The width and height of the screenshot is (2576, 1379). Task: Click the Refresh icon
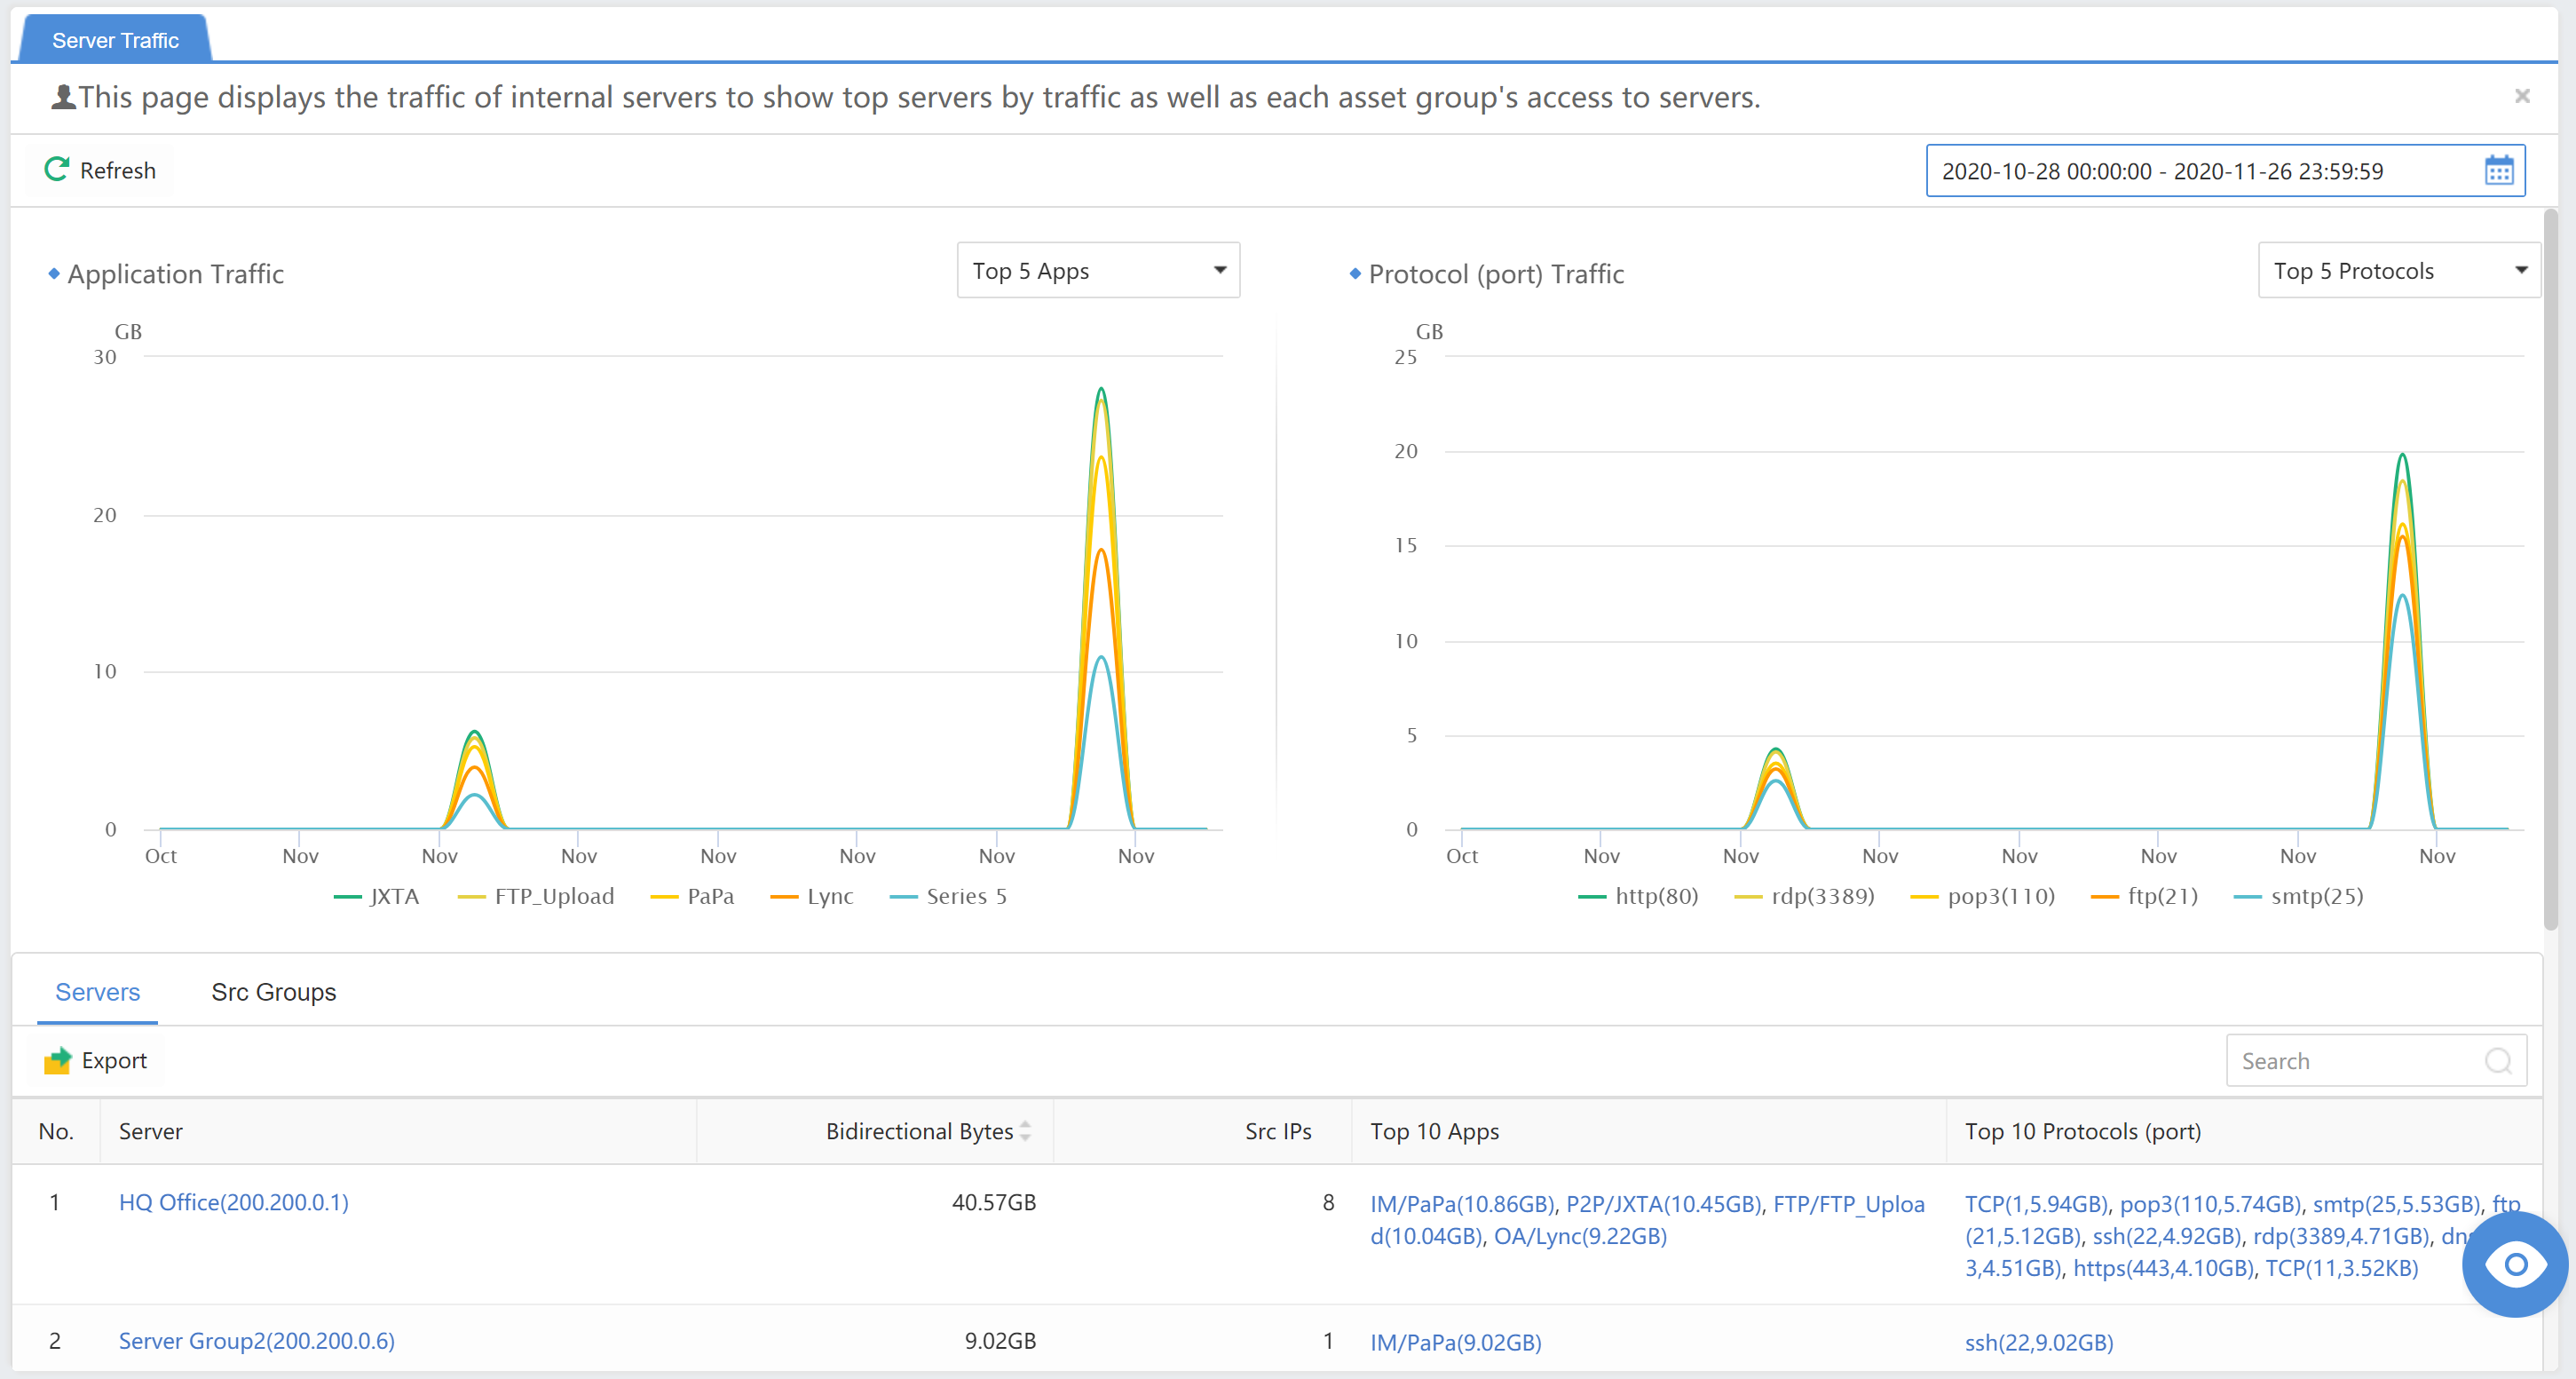tap(56, 169)
